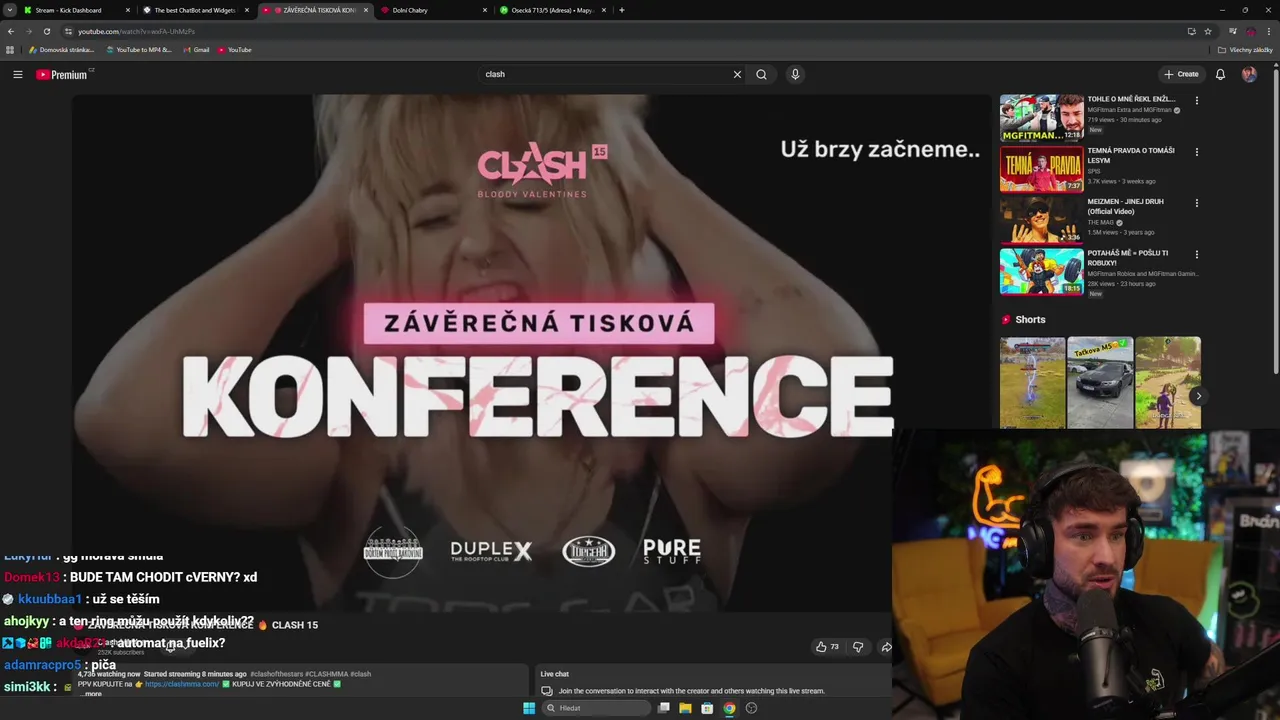The width and height of the screenshot is (1280, 720).
Task: Dislike the live stream video
Action: tap(857, 647)
